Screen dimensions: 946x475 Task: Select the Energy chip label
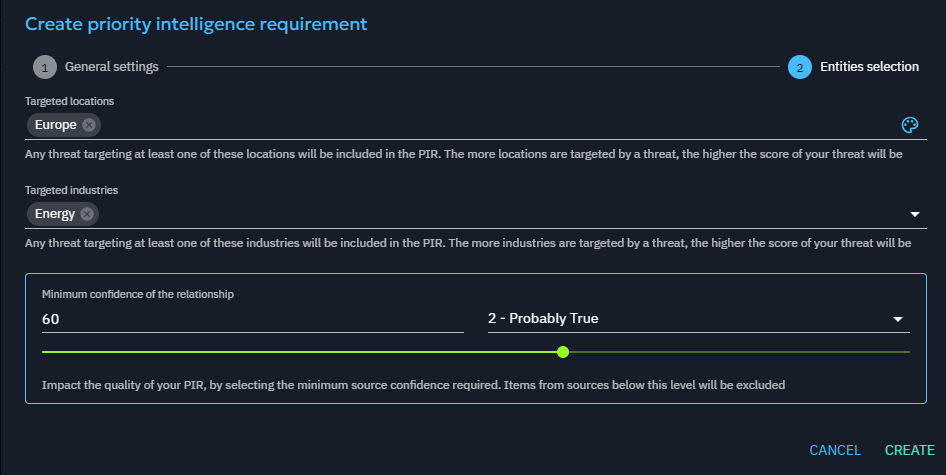tap(54, 214)
